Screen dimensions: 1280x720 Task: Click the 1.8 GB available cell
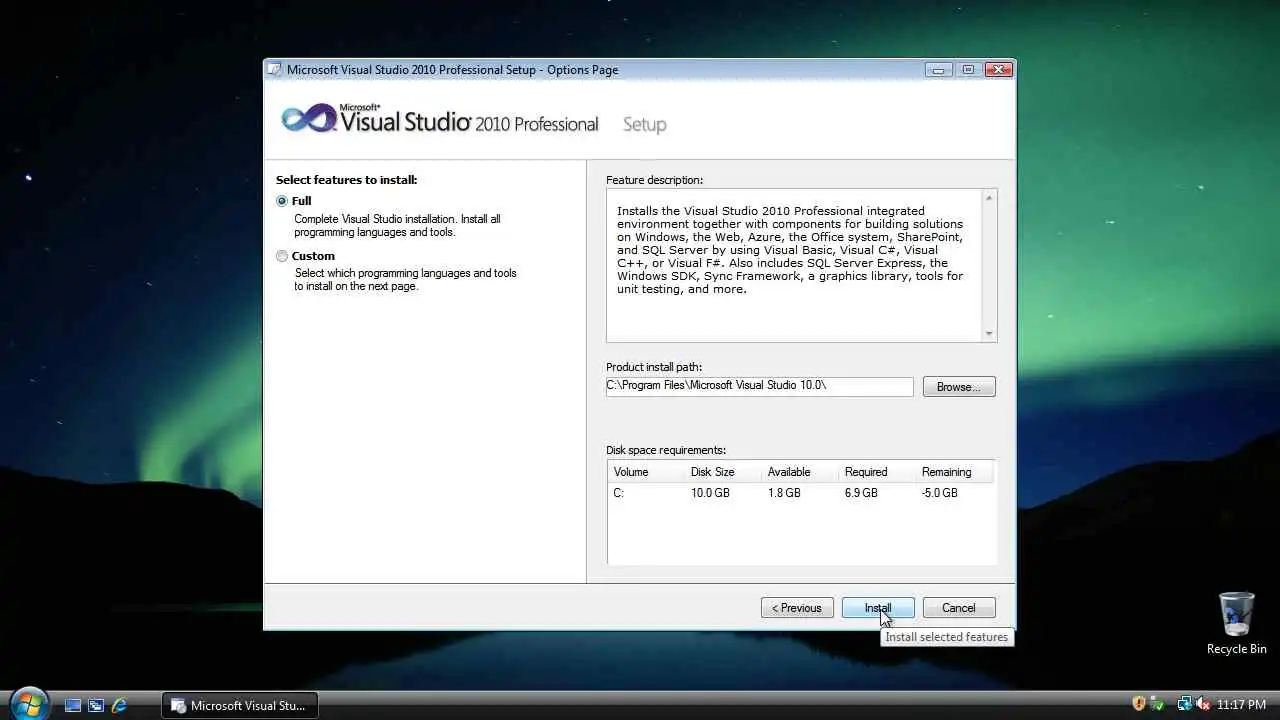coord(784,493)
